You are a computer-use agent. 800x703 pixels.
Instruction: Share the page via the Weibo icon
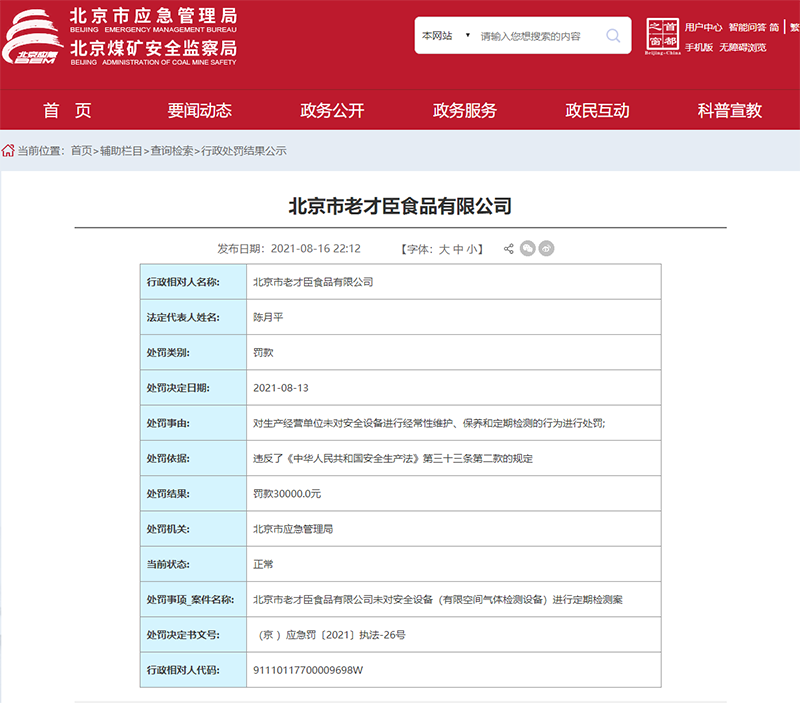pyautogui.click(x=546, y=248)
